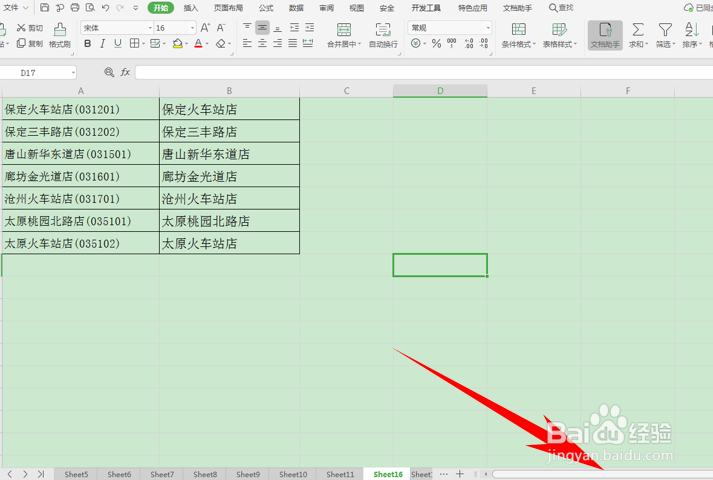
Task: Toggle bold formatting
Action: pyautogui.click(x=88, y=43)
